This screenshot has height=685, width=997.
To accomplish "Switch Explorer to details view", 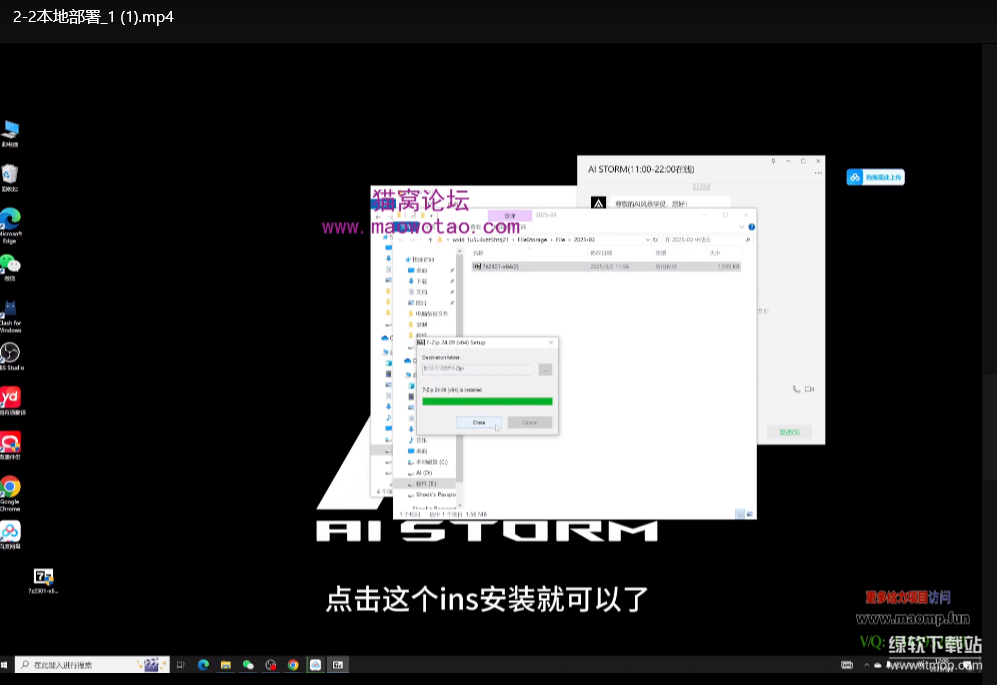I will coord(739,514).
